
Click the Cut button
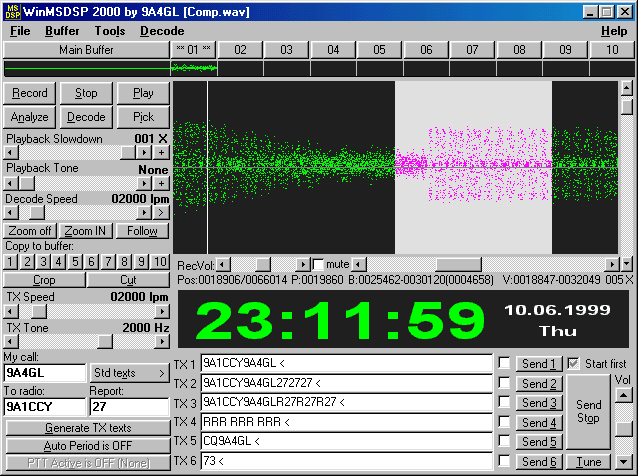coord(128,280)
